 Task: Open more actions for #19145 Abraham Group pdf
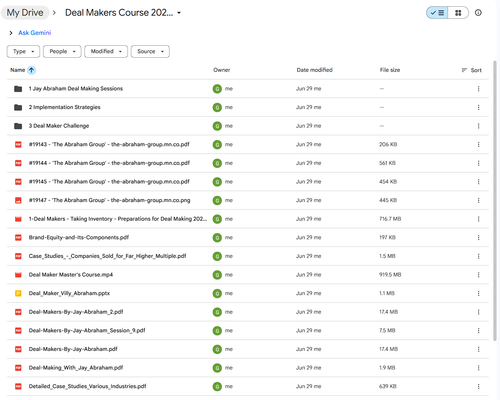478,182
